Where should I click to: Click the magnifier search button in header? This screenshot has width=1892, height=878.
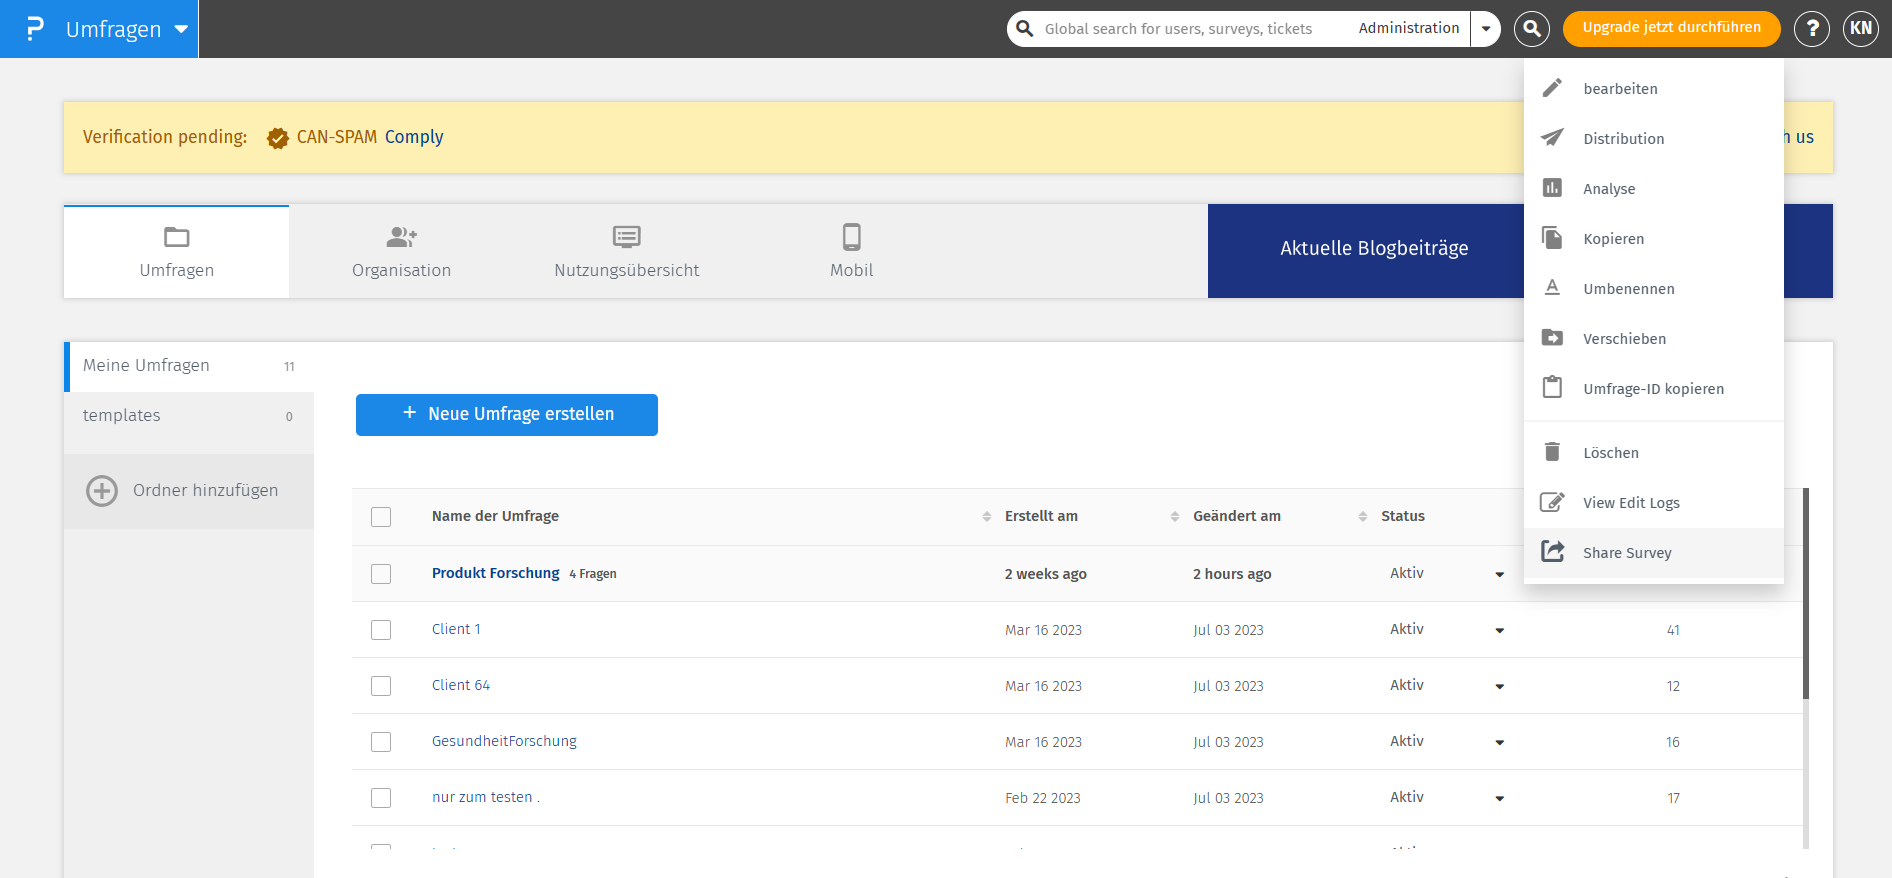coord(1531,29)
